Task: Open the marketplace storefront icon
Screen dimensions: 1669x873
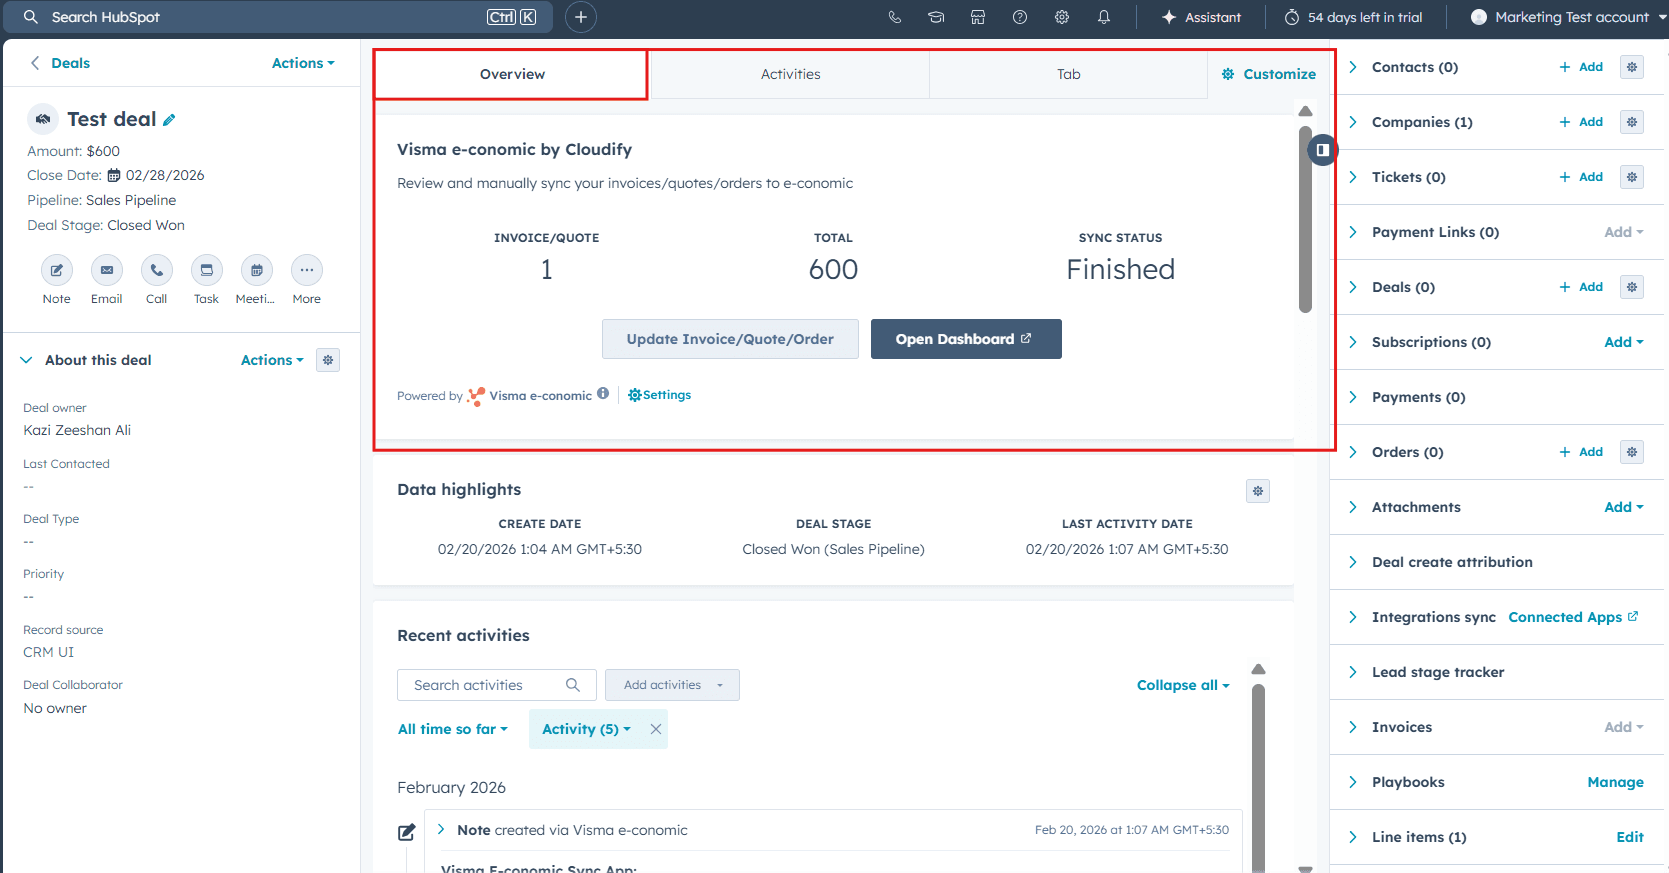Action: pos(978,17)
